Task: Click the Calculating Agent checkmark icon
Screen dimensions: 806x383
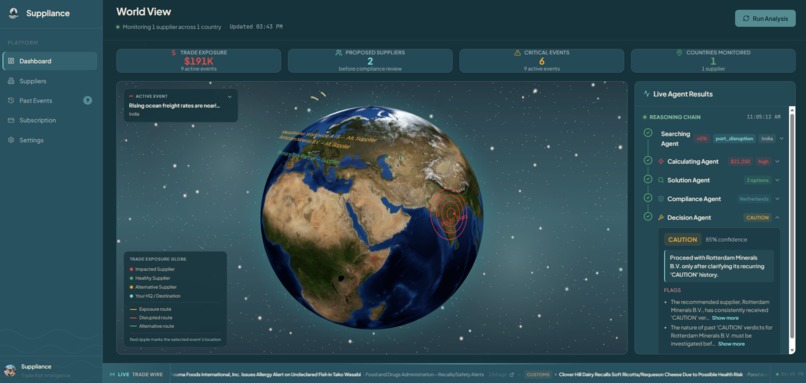Action: tap(648, 161)
